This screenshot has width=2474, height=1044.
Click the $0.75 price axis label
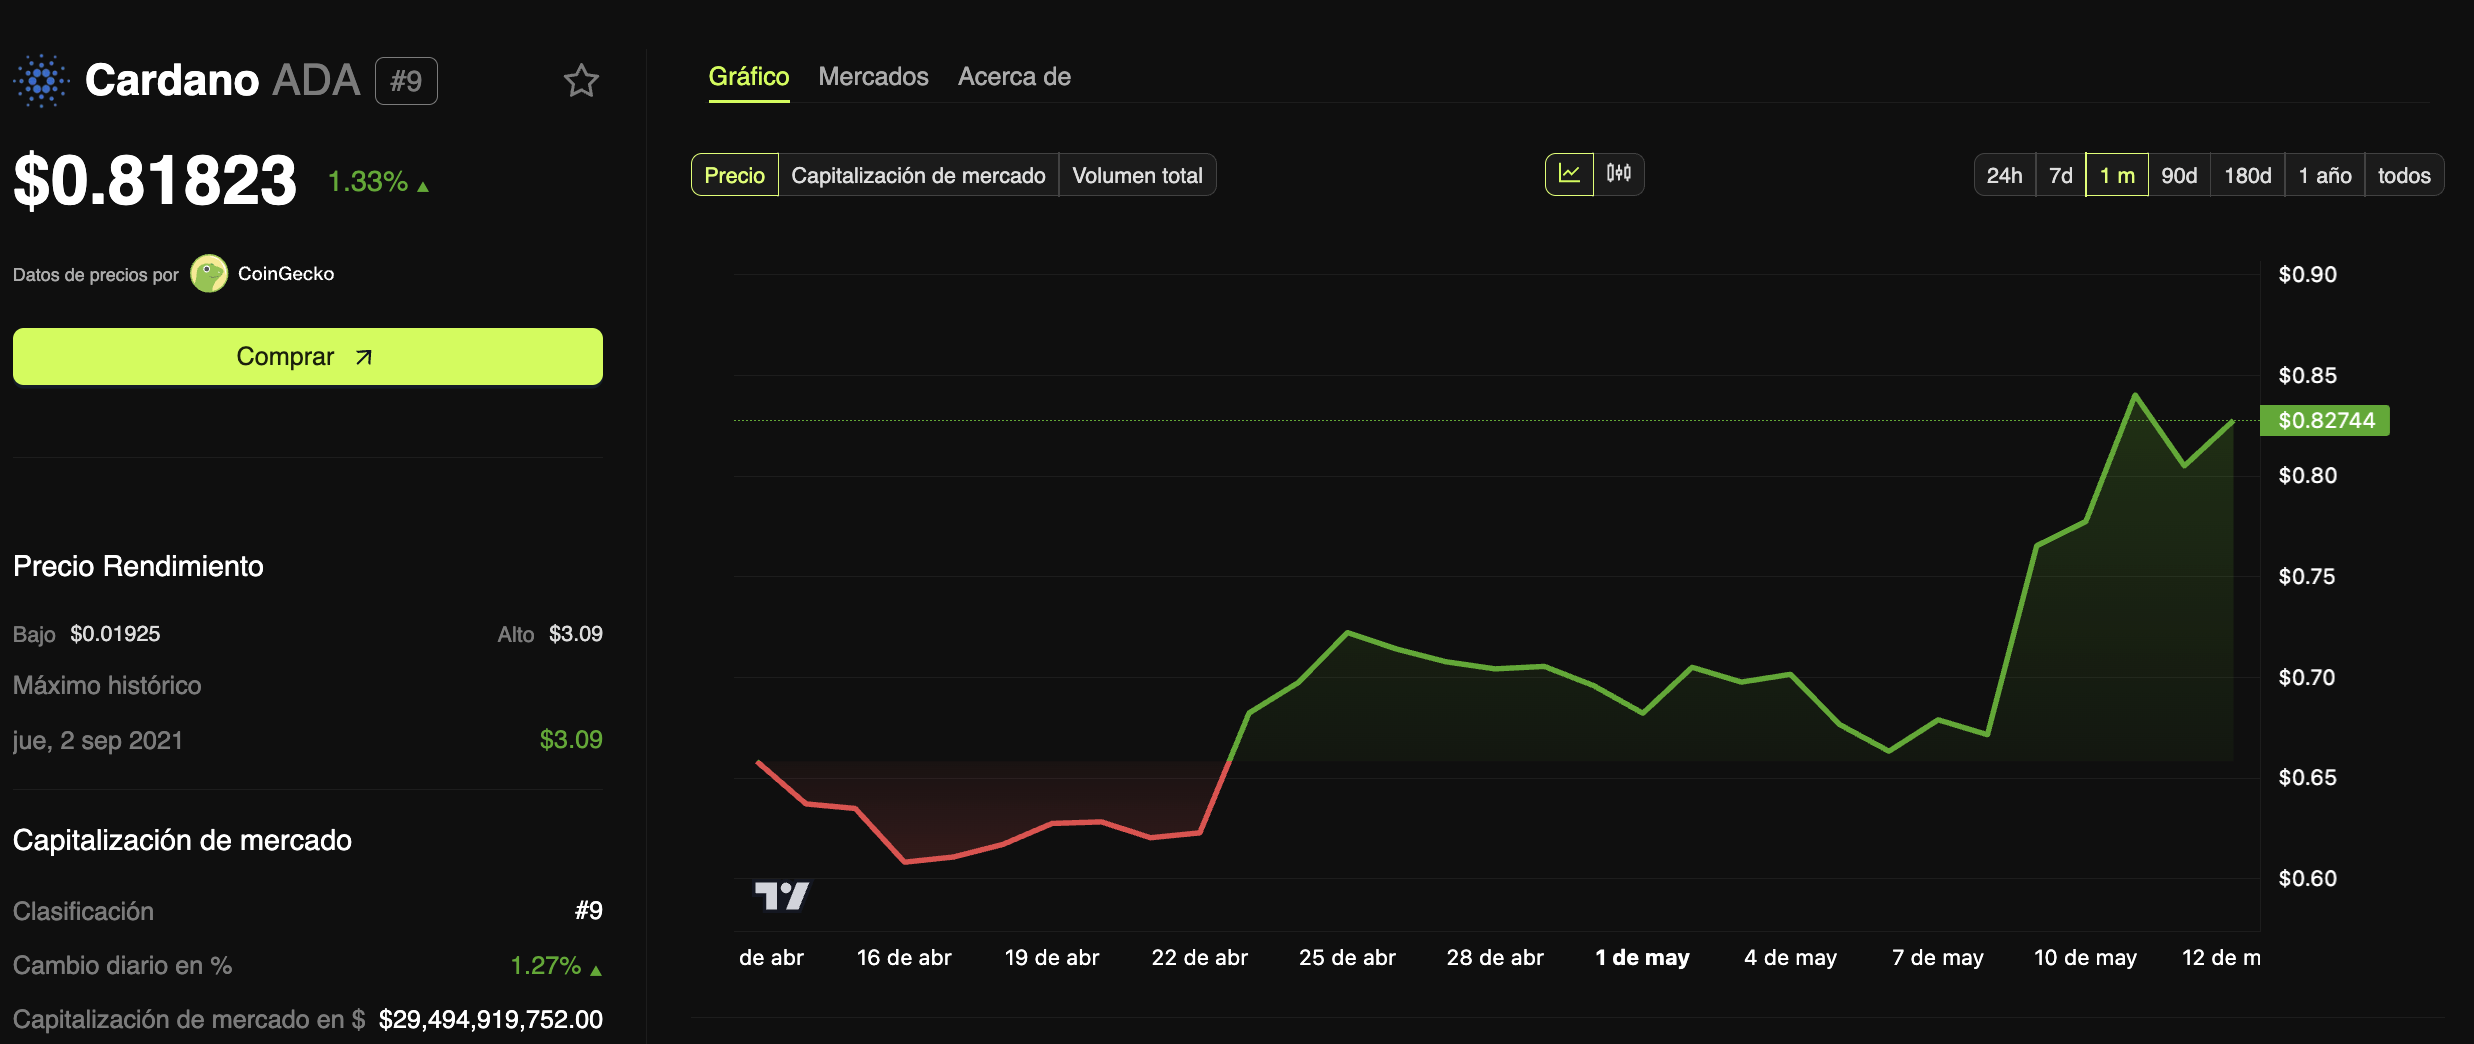[2307, 577]
